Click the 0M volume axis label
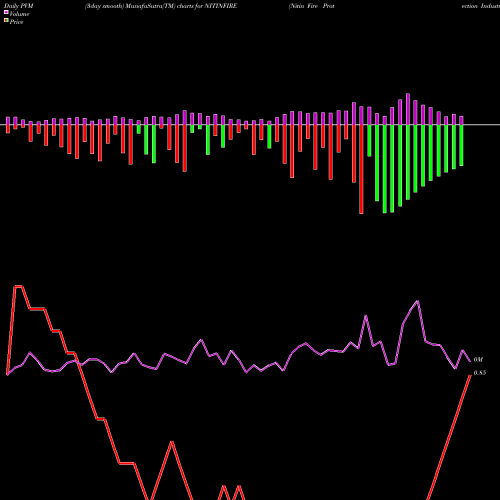This screenshot has height=500, width=500. (x=478, y=360)
